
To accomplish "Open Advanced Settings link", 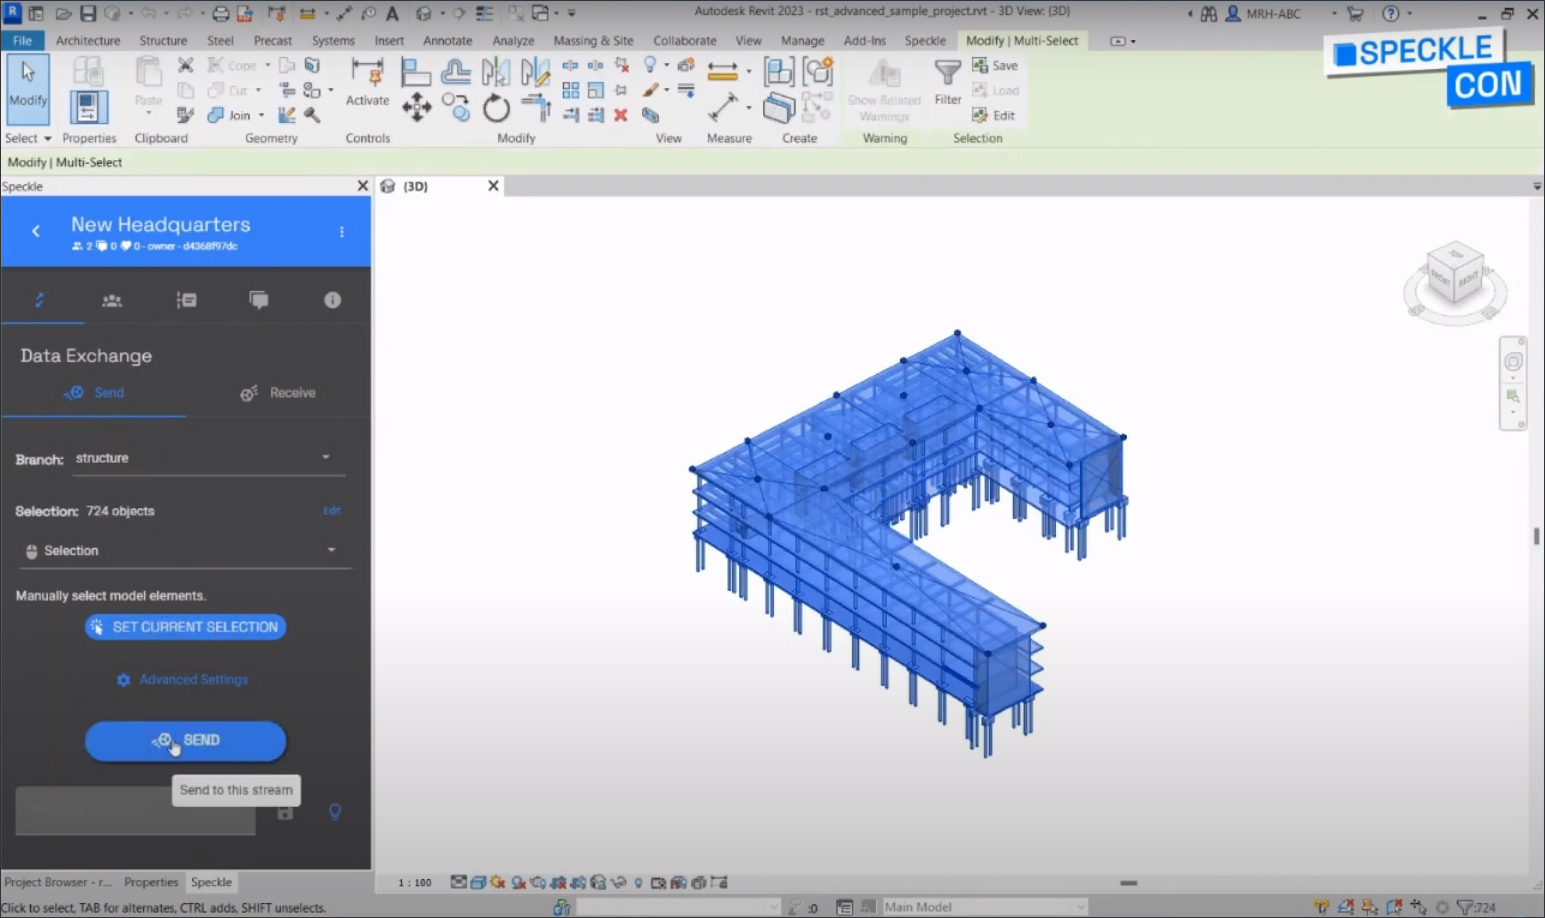I will tap(183, 680).
